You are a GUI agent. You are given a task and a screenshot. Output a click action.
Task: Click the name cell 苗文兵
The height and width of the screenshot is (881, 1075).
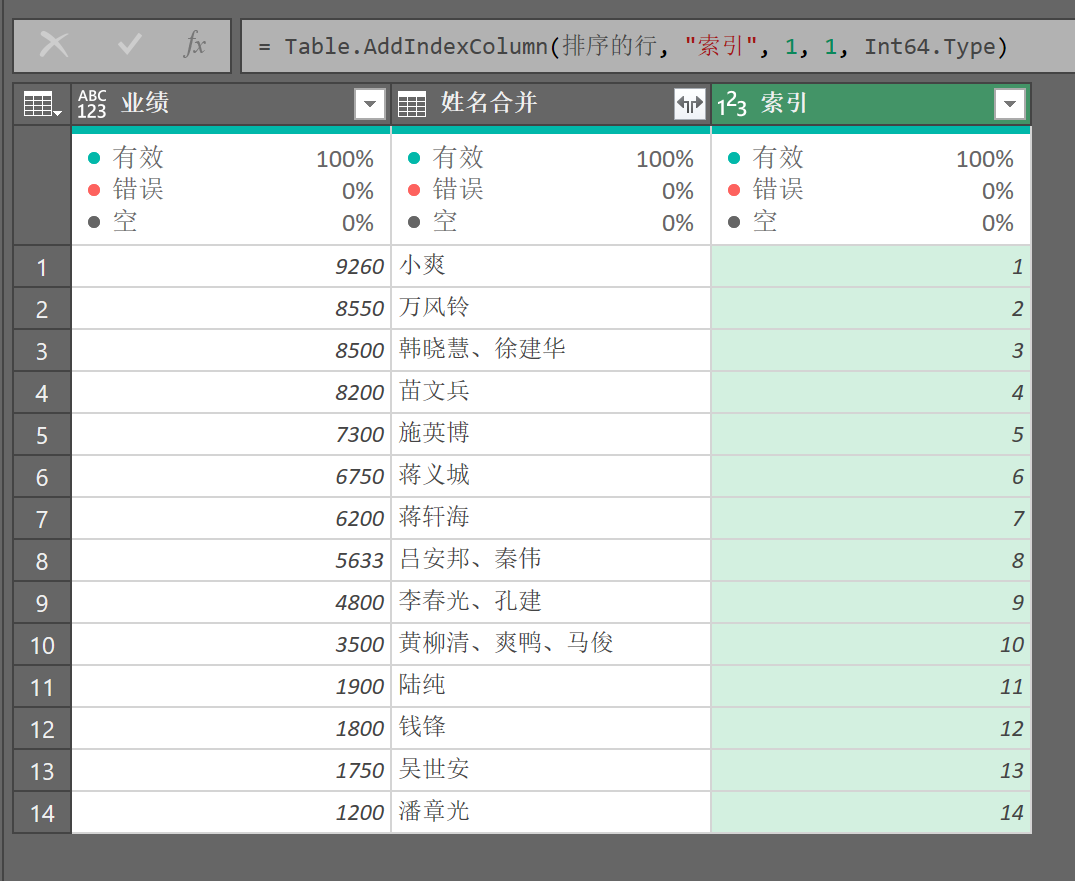click(x=551, y=393)
